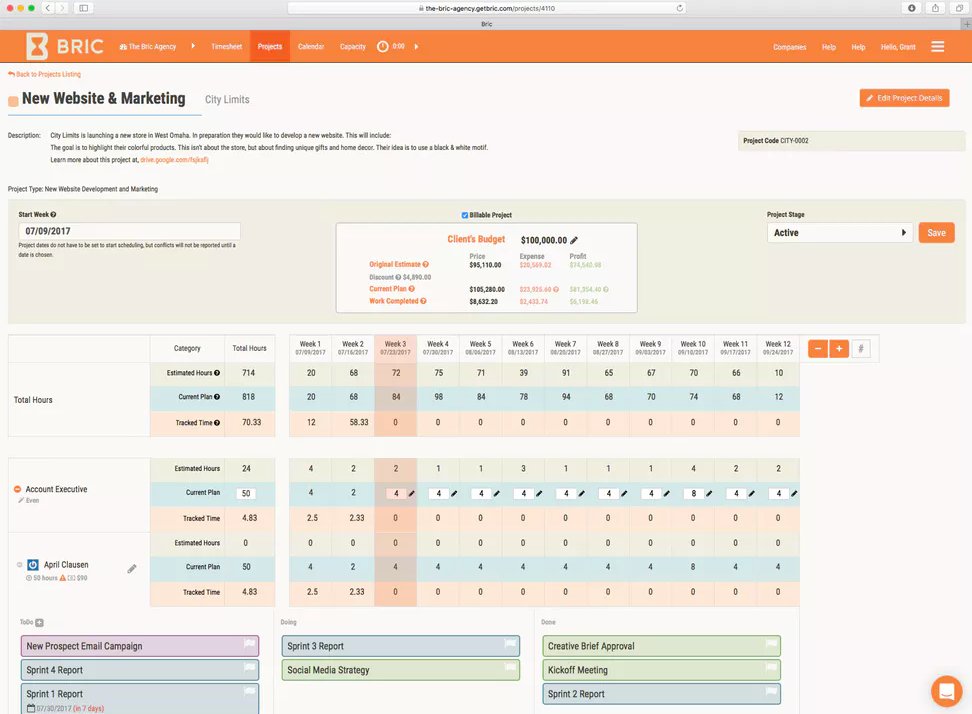972x714 pixels.
Task: Click the pencil icon beside April Clausen
Action: point(131,566)
